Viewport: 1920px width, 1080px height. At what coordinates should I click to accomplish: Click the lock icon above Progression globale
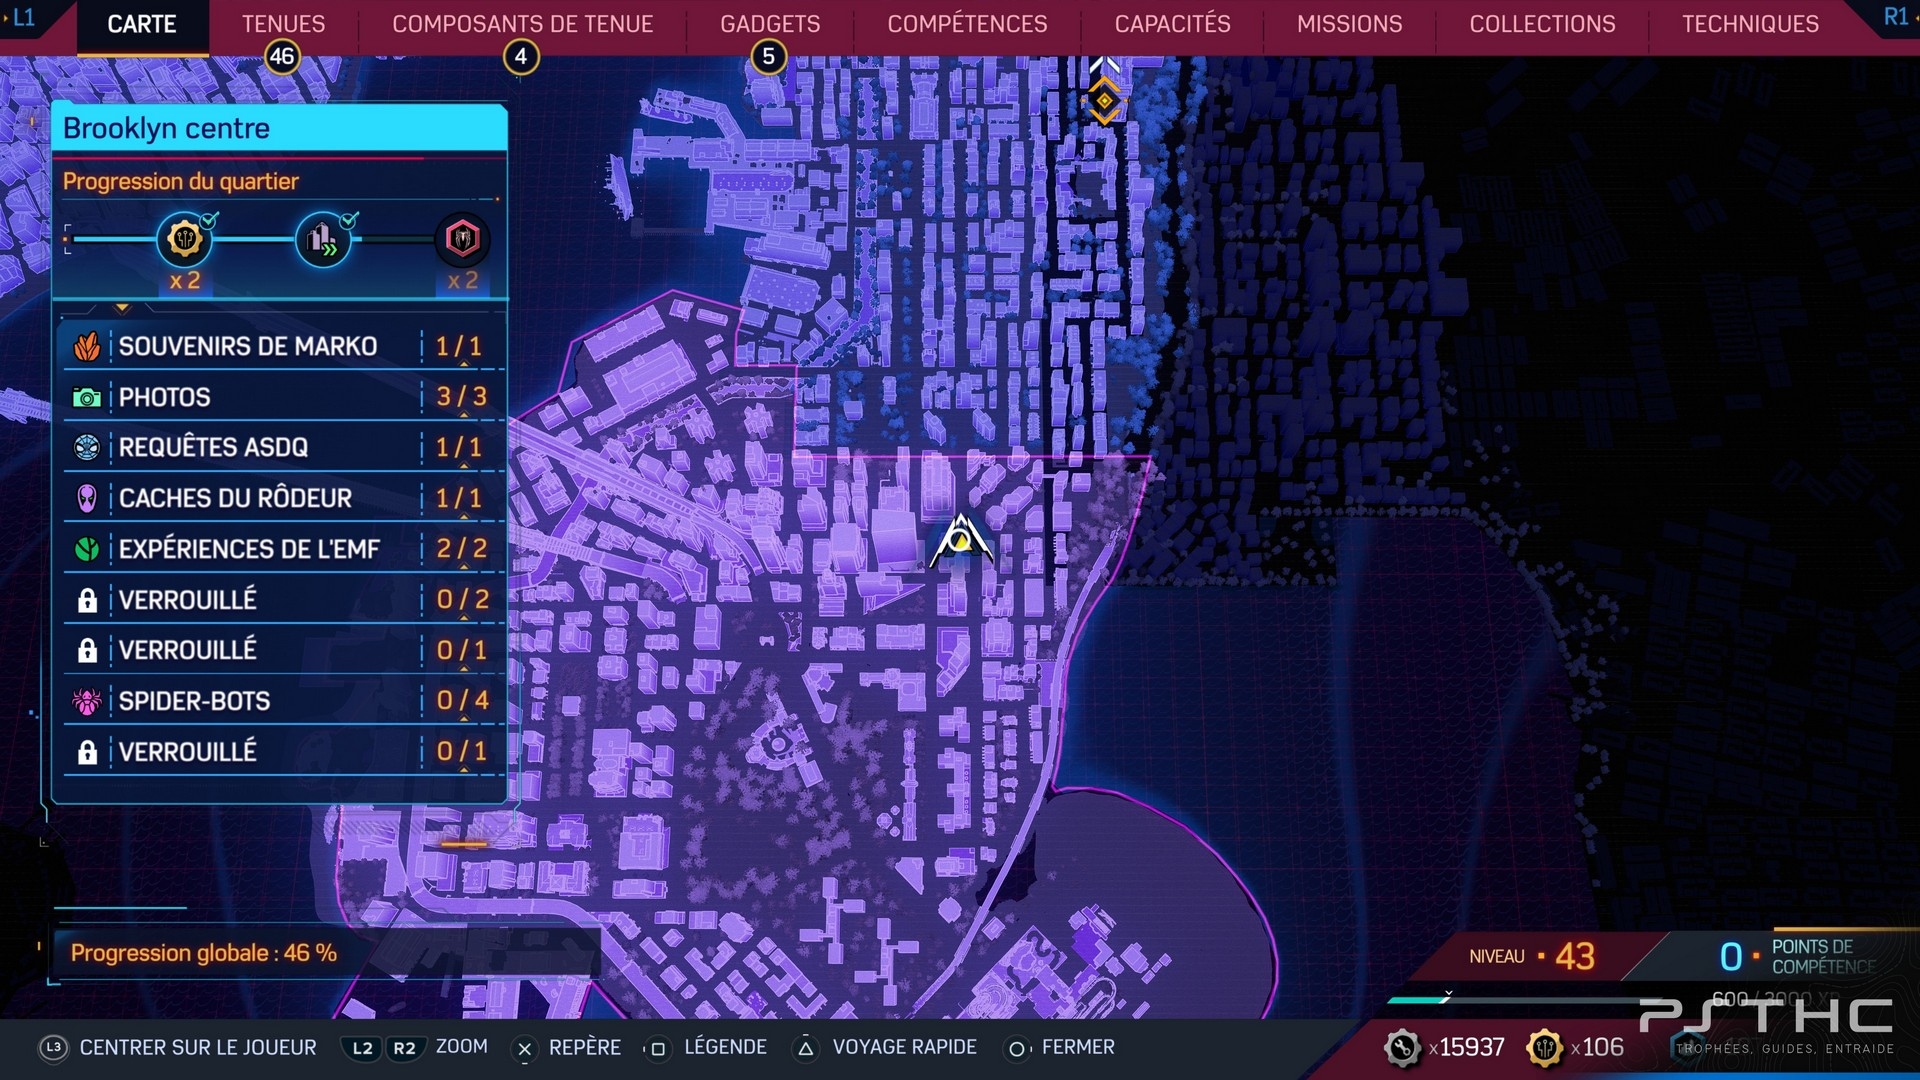tap(87, 752)
